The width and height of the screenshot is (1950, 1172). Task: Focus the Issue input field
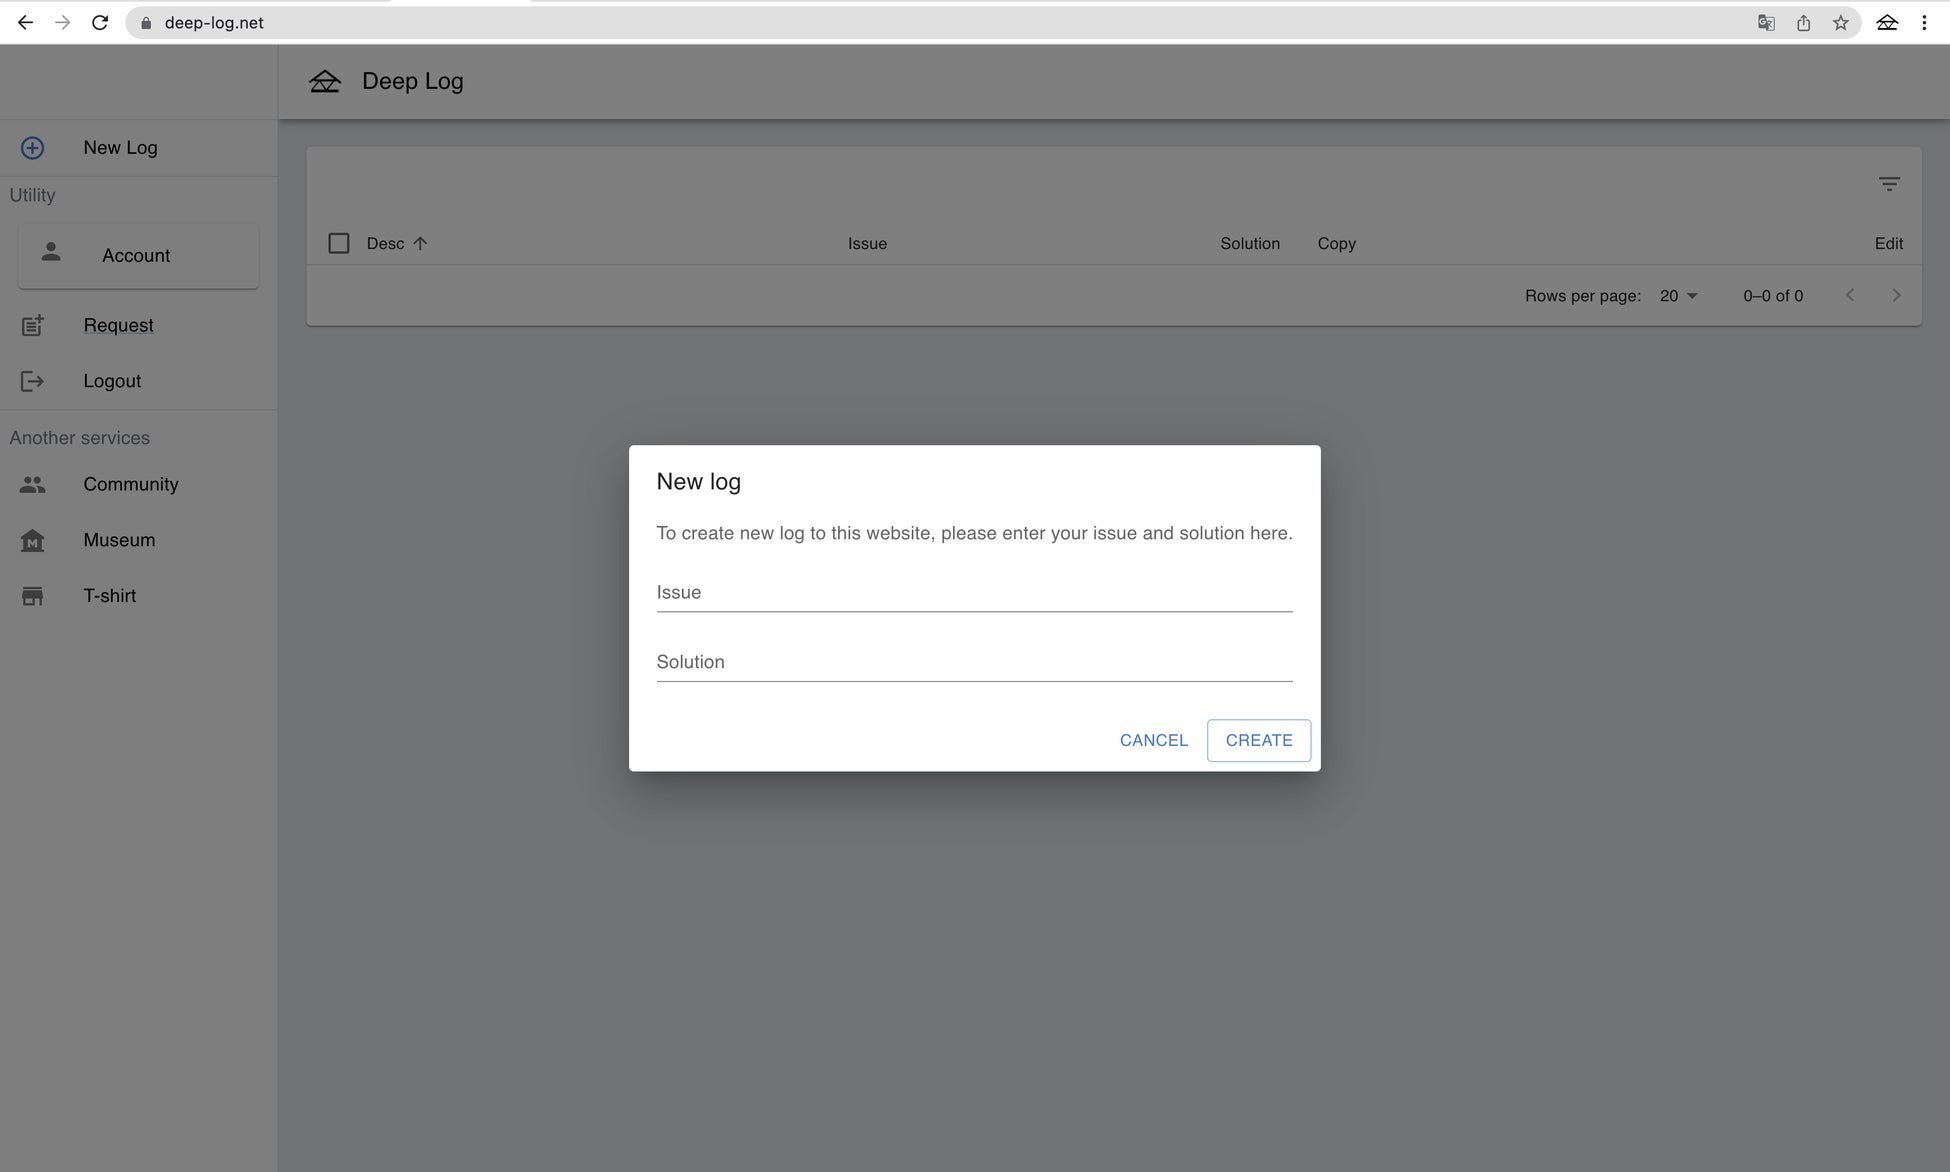pyautogui.click(x=973, y=593)
